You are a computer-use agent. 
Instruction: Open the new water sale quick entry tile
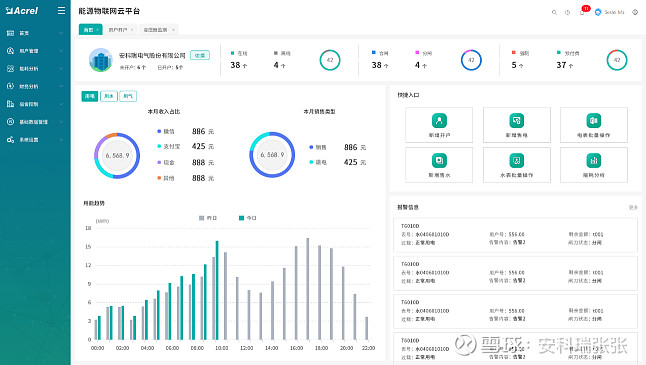tap(439, 165)
